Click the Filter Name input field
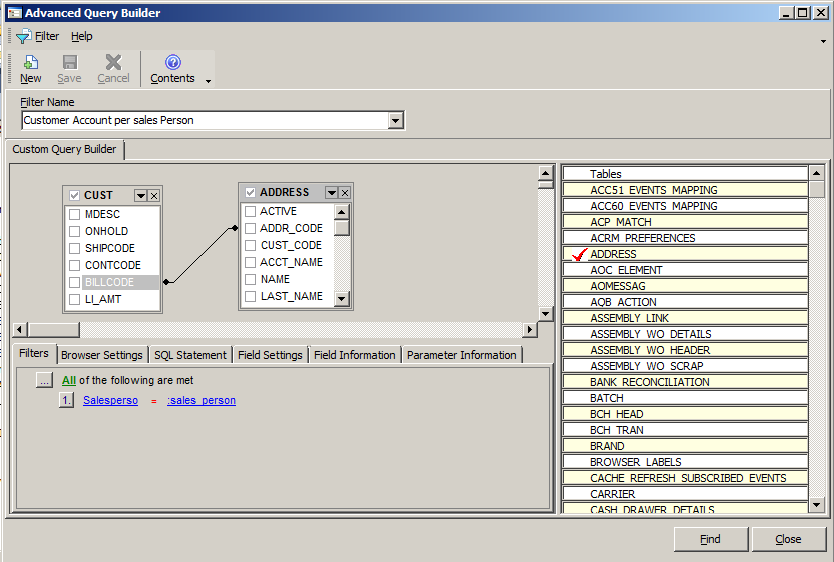834x562 pixels. [x=205, y=121]
